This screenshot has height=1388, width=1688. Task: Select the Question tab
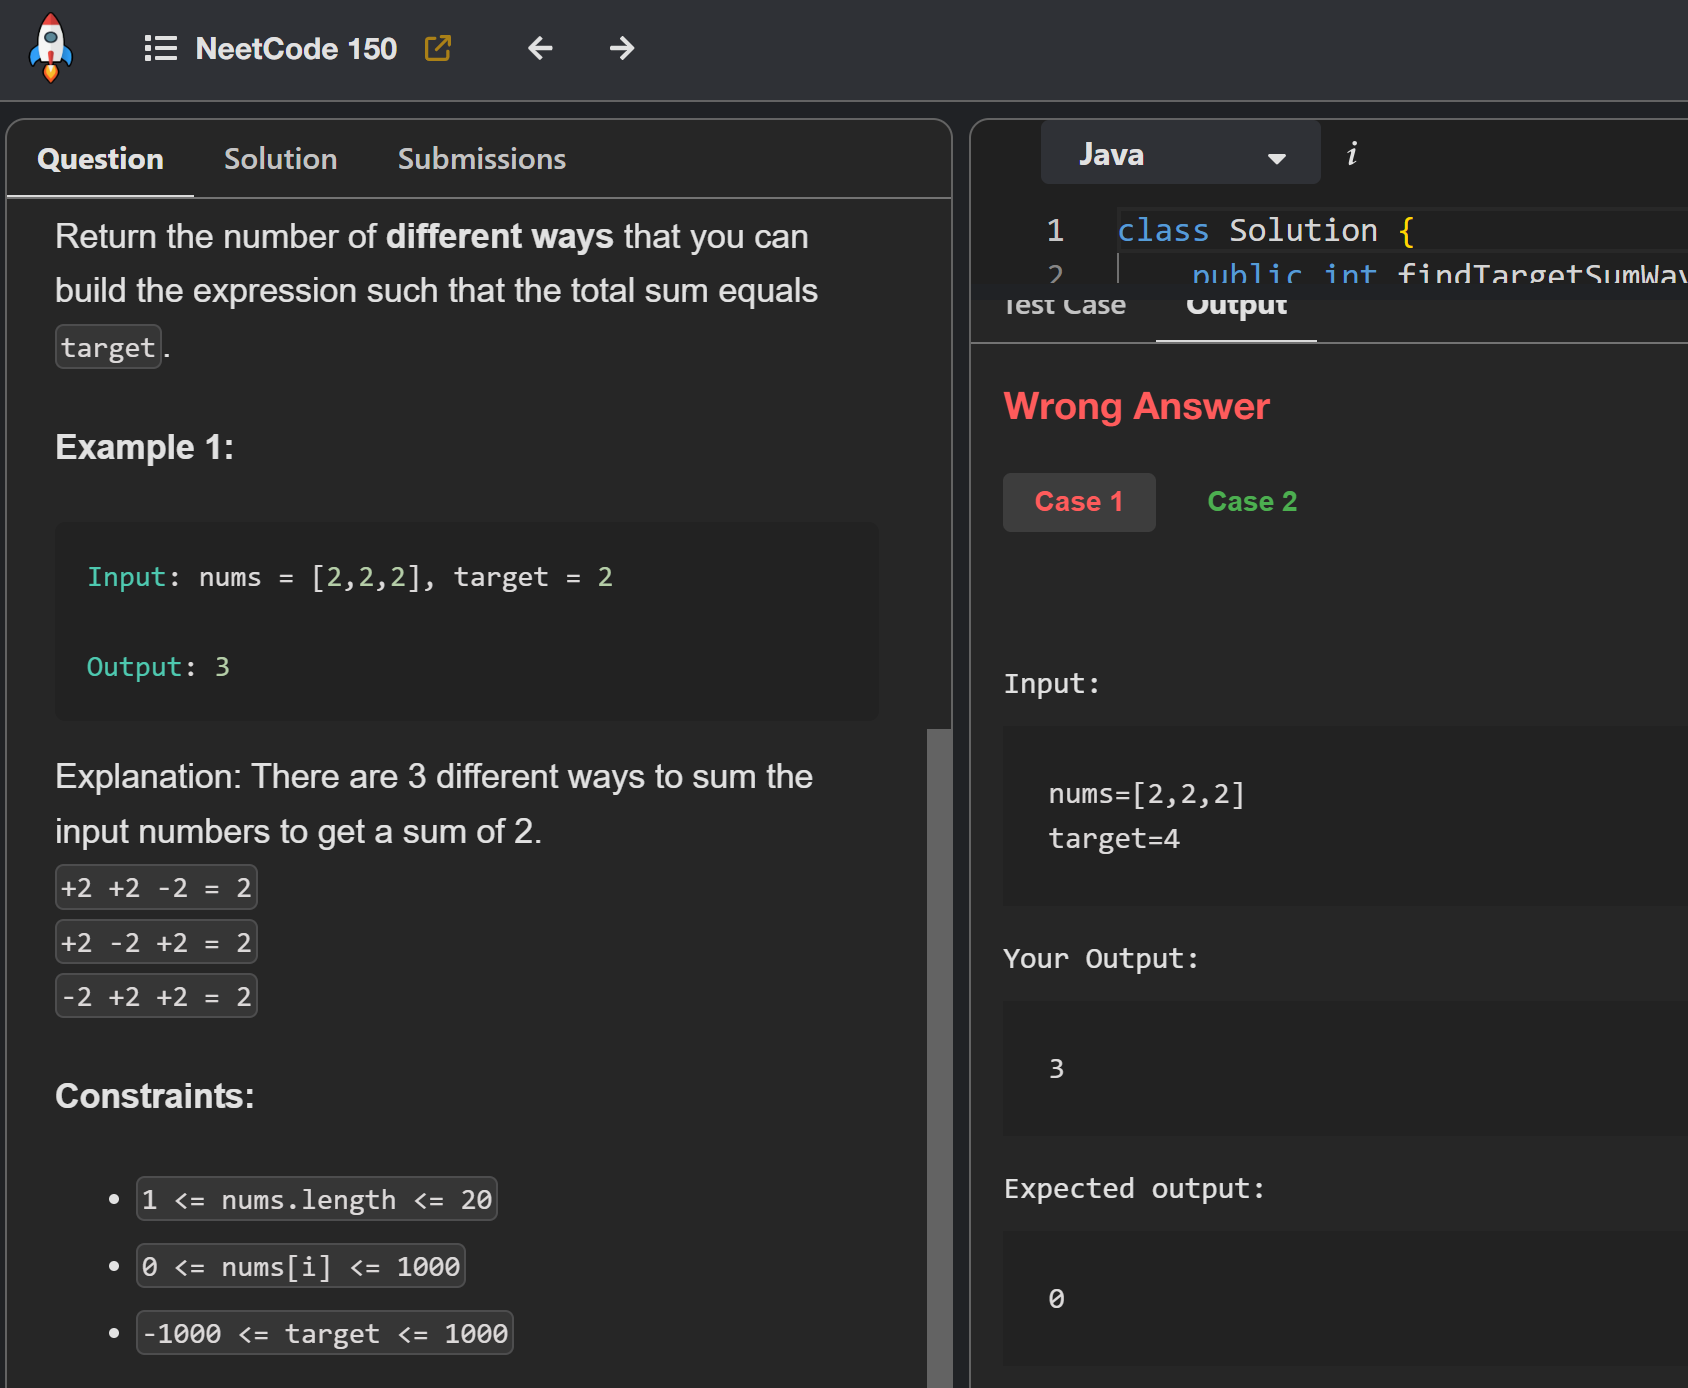(100, 159)
